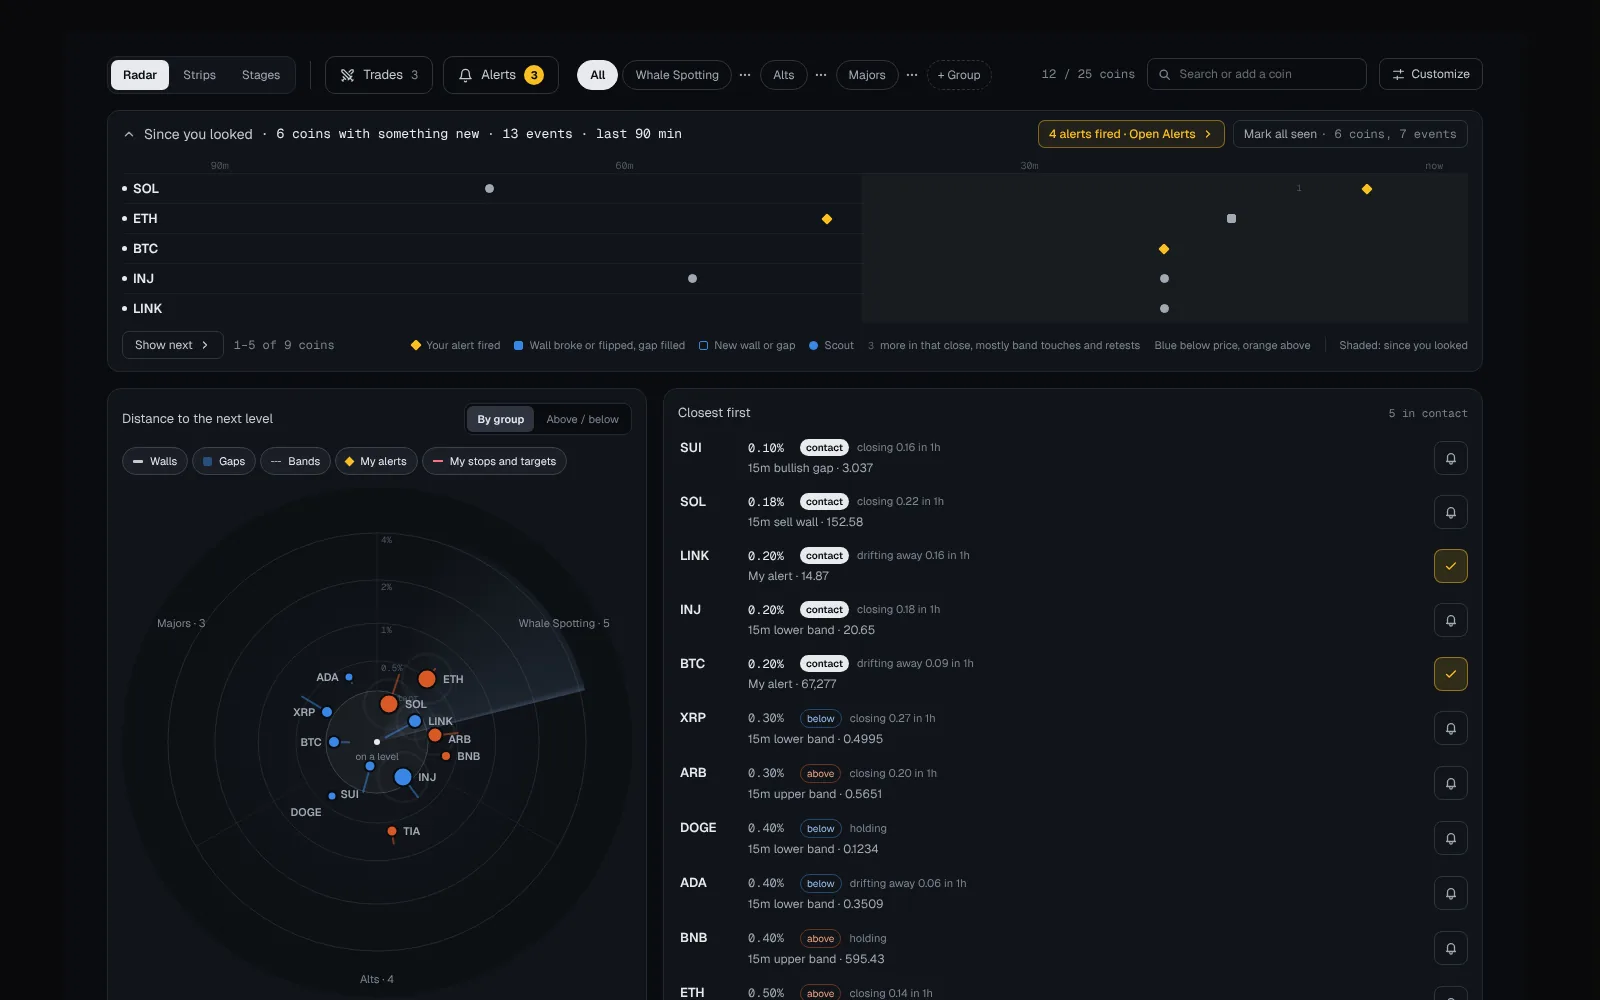Click the Customize sliders icon
The image size is (1600, 1000).
point(1398,74)
